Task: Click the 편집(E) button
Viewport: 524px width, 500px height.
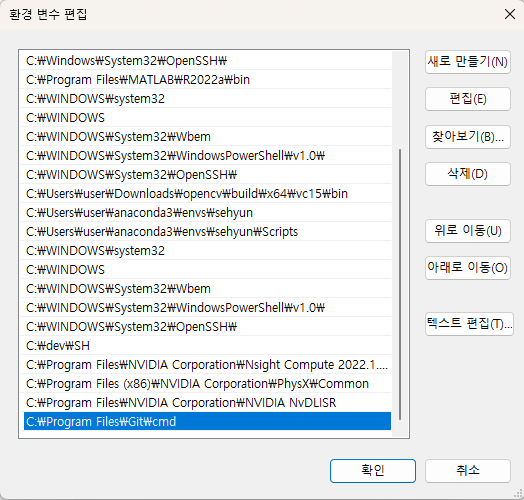Action: tap(468, 99)
